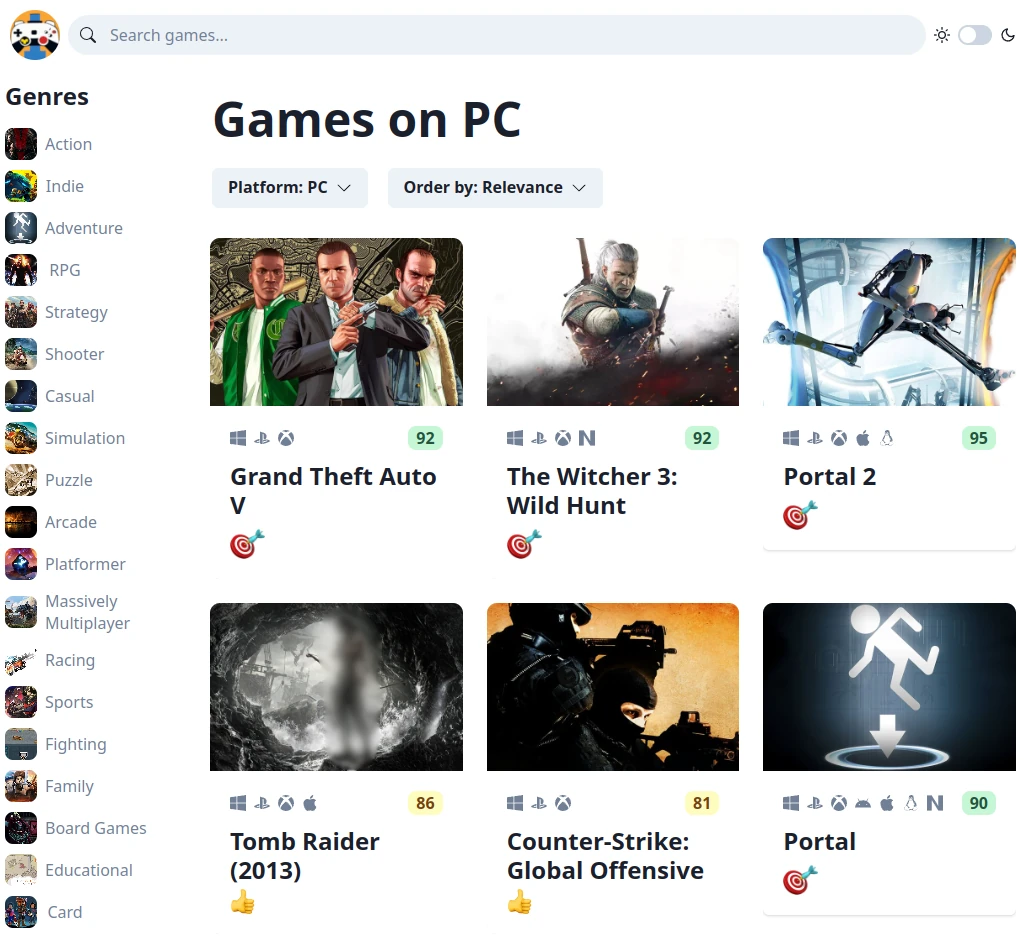
Task: Select the Board Games genre
Action: point(96,828)
